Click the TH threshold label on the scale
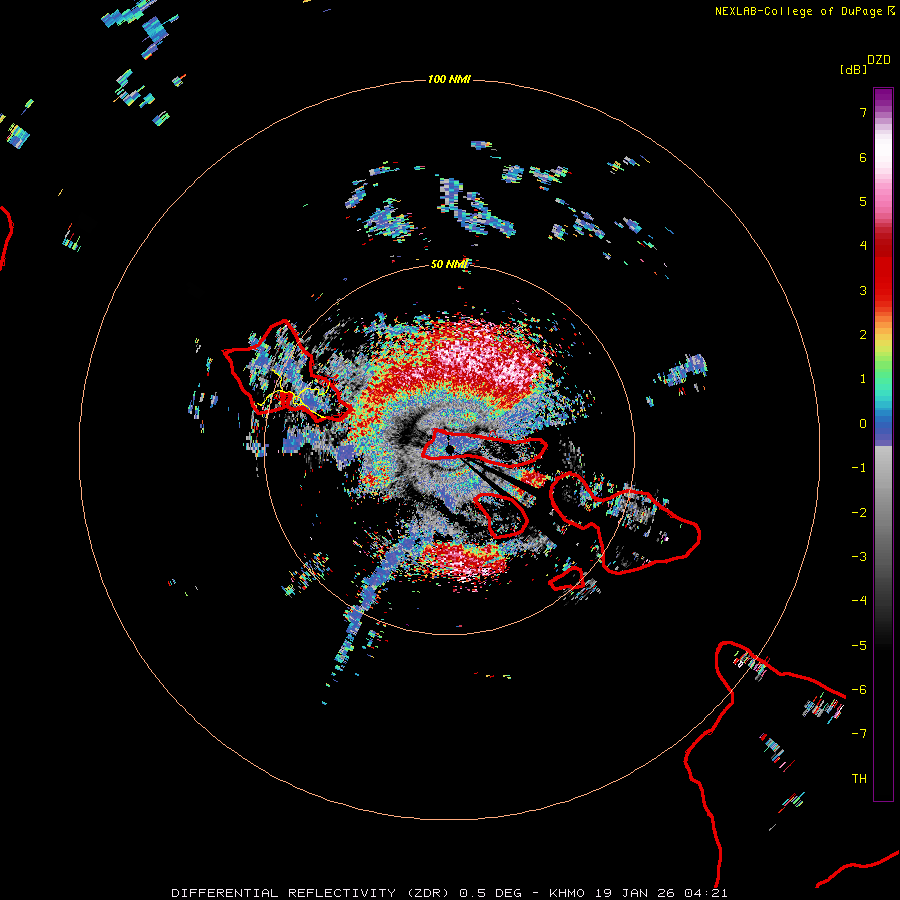 tap(859, 779)
